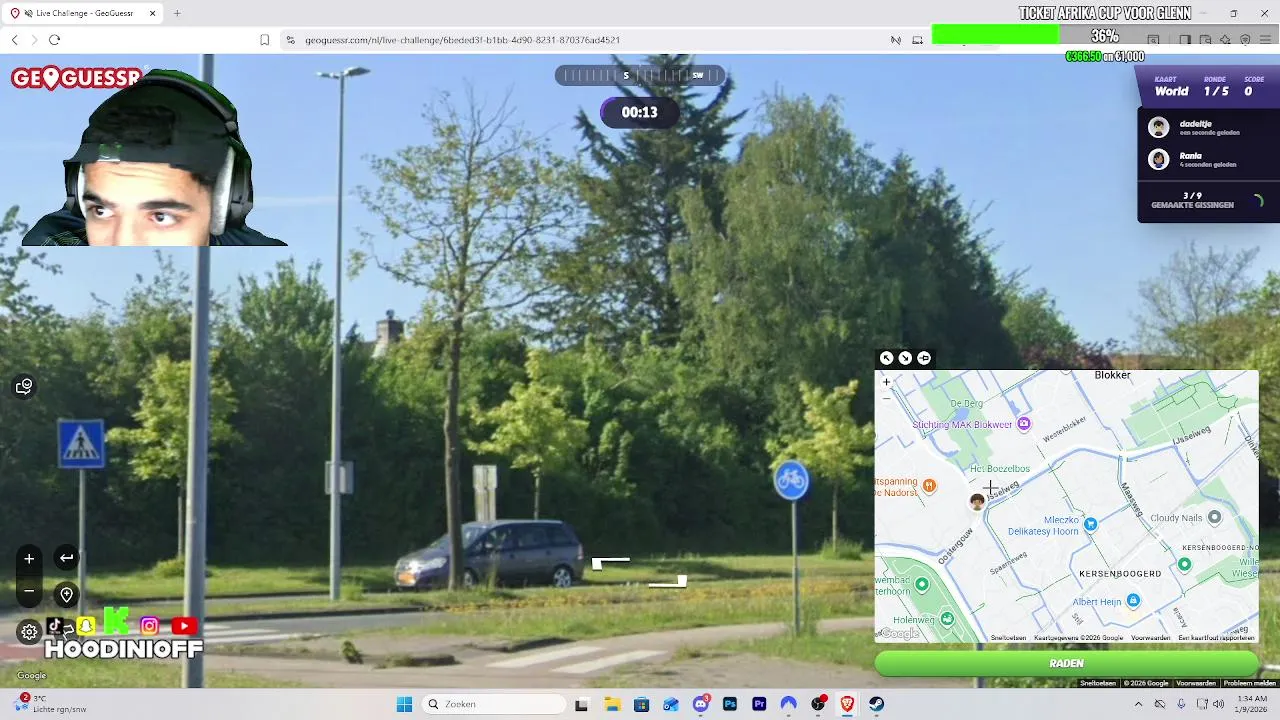This screenshot has height=720, width=1280.
Task: Open File Explorer from the taskbar
Action: (611, 704)
